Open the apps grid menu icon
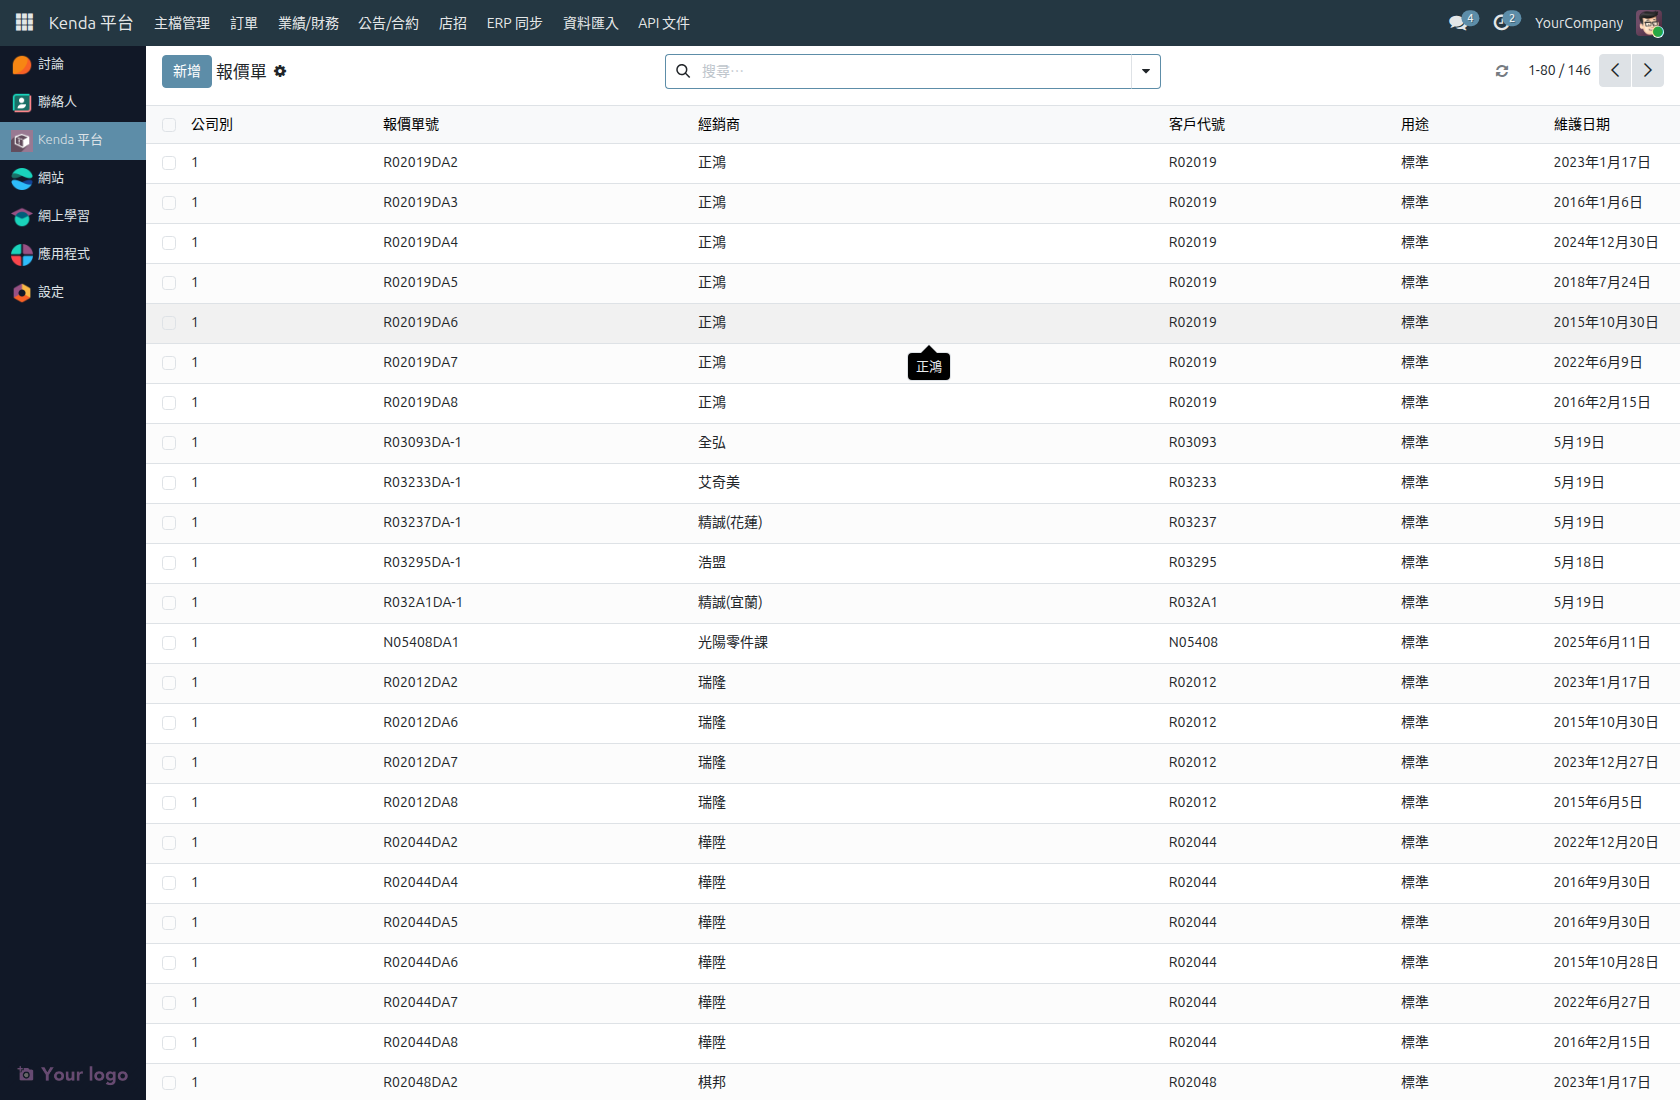Image resolution: width=1680 pixels, height=1100 pixels. tap(24, 22)
